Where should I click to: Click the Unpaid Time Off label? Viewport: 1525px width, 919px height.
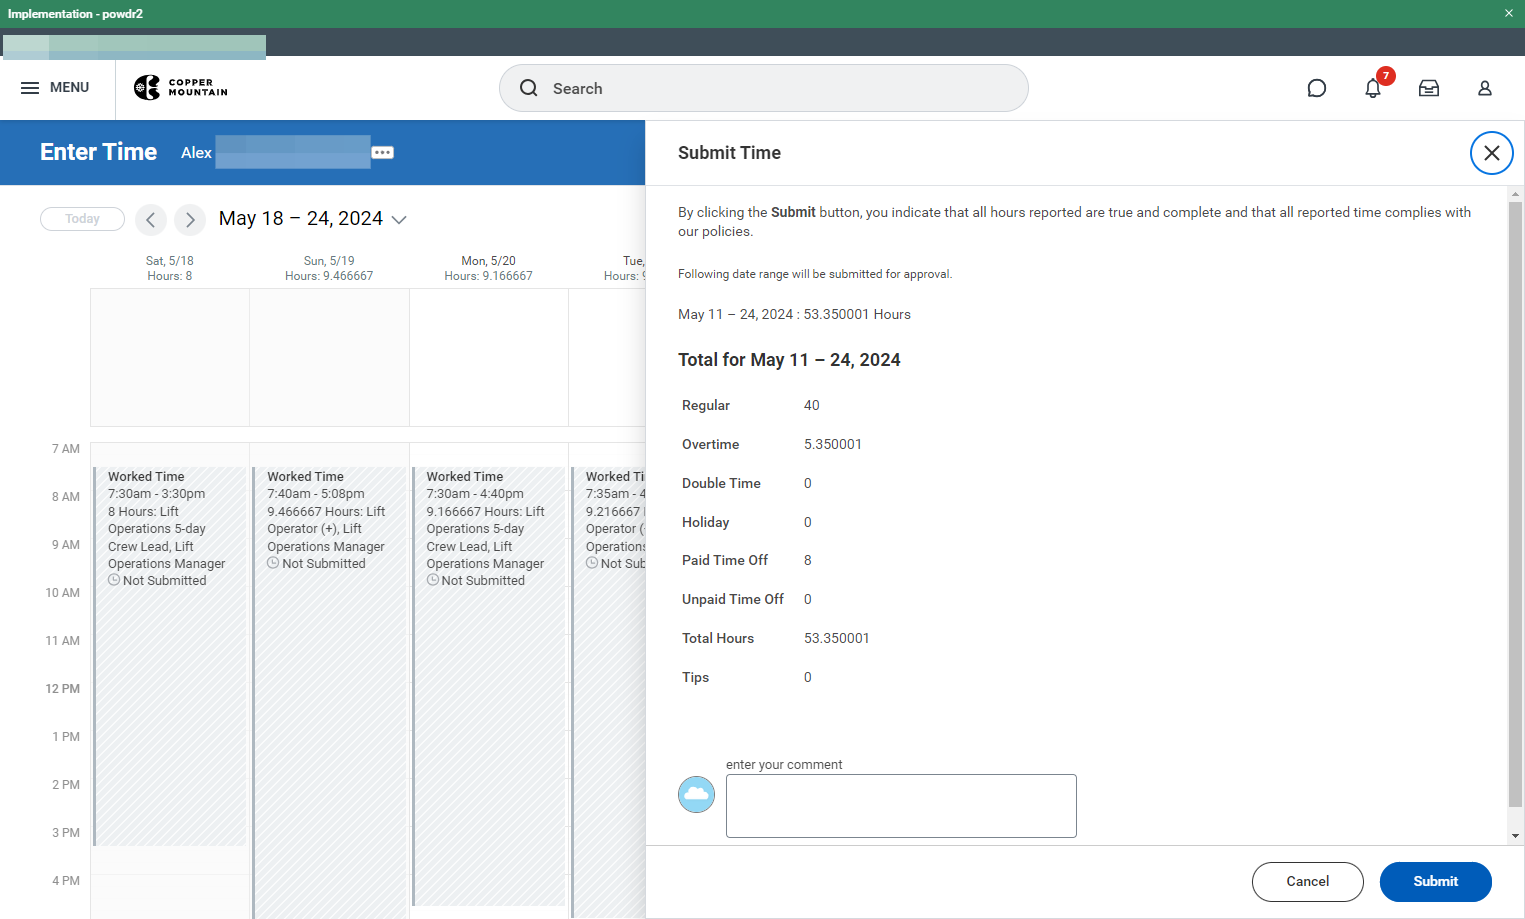(x=733, y=600)
